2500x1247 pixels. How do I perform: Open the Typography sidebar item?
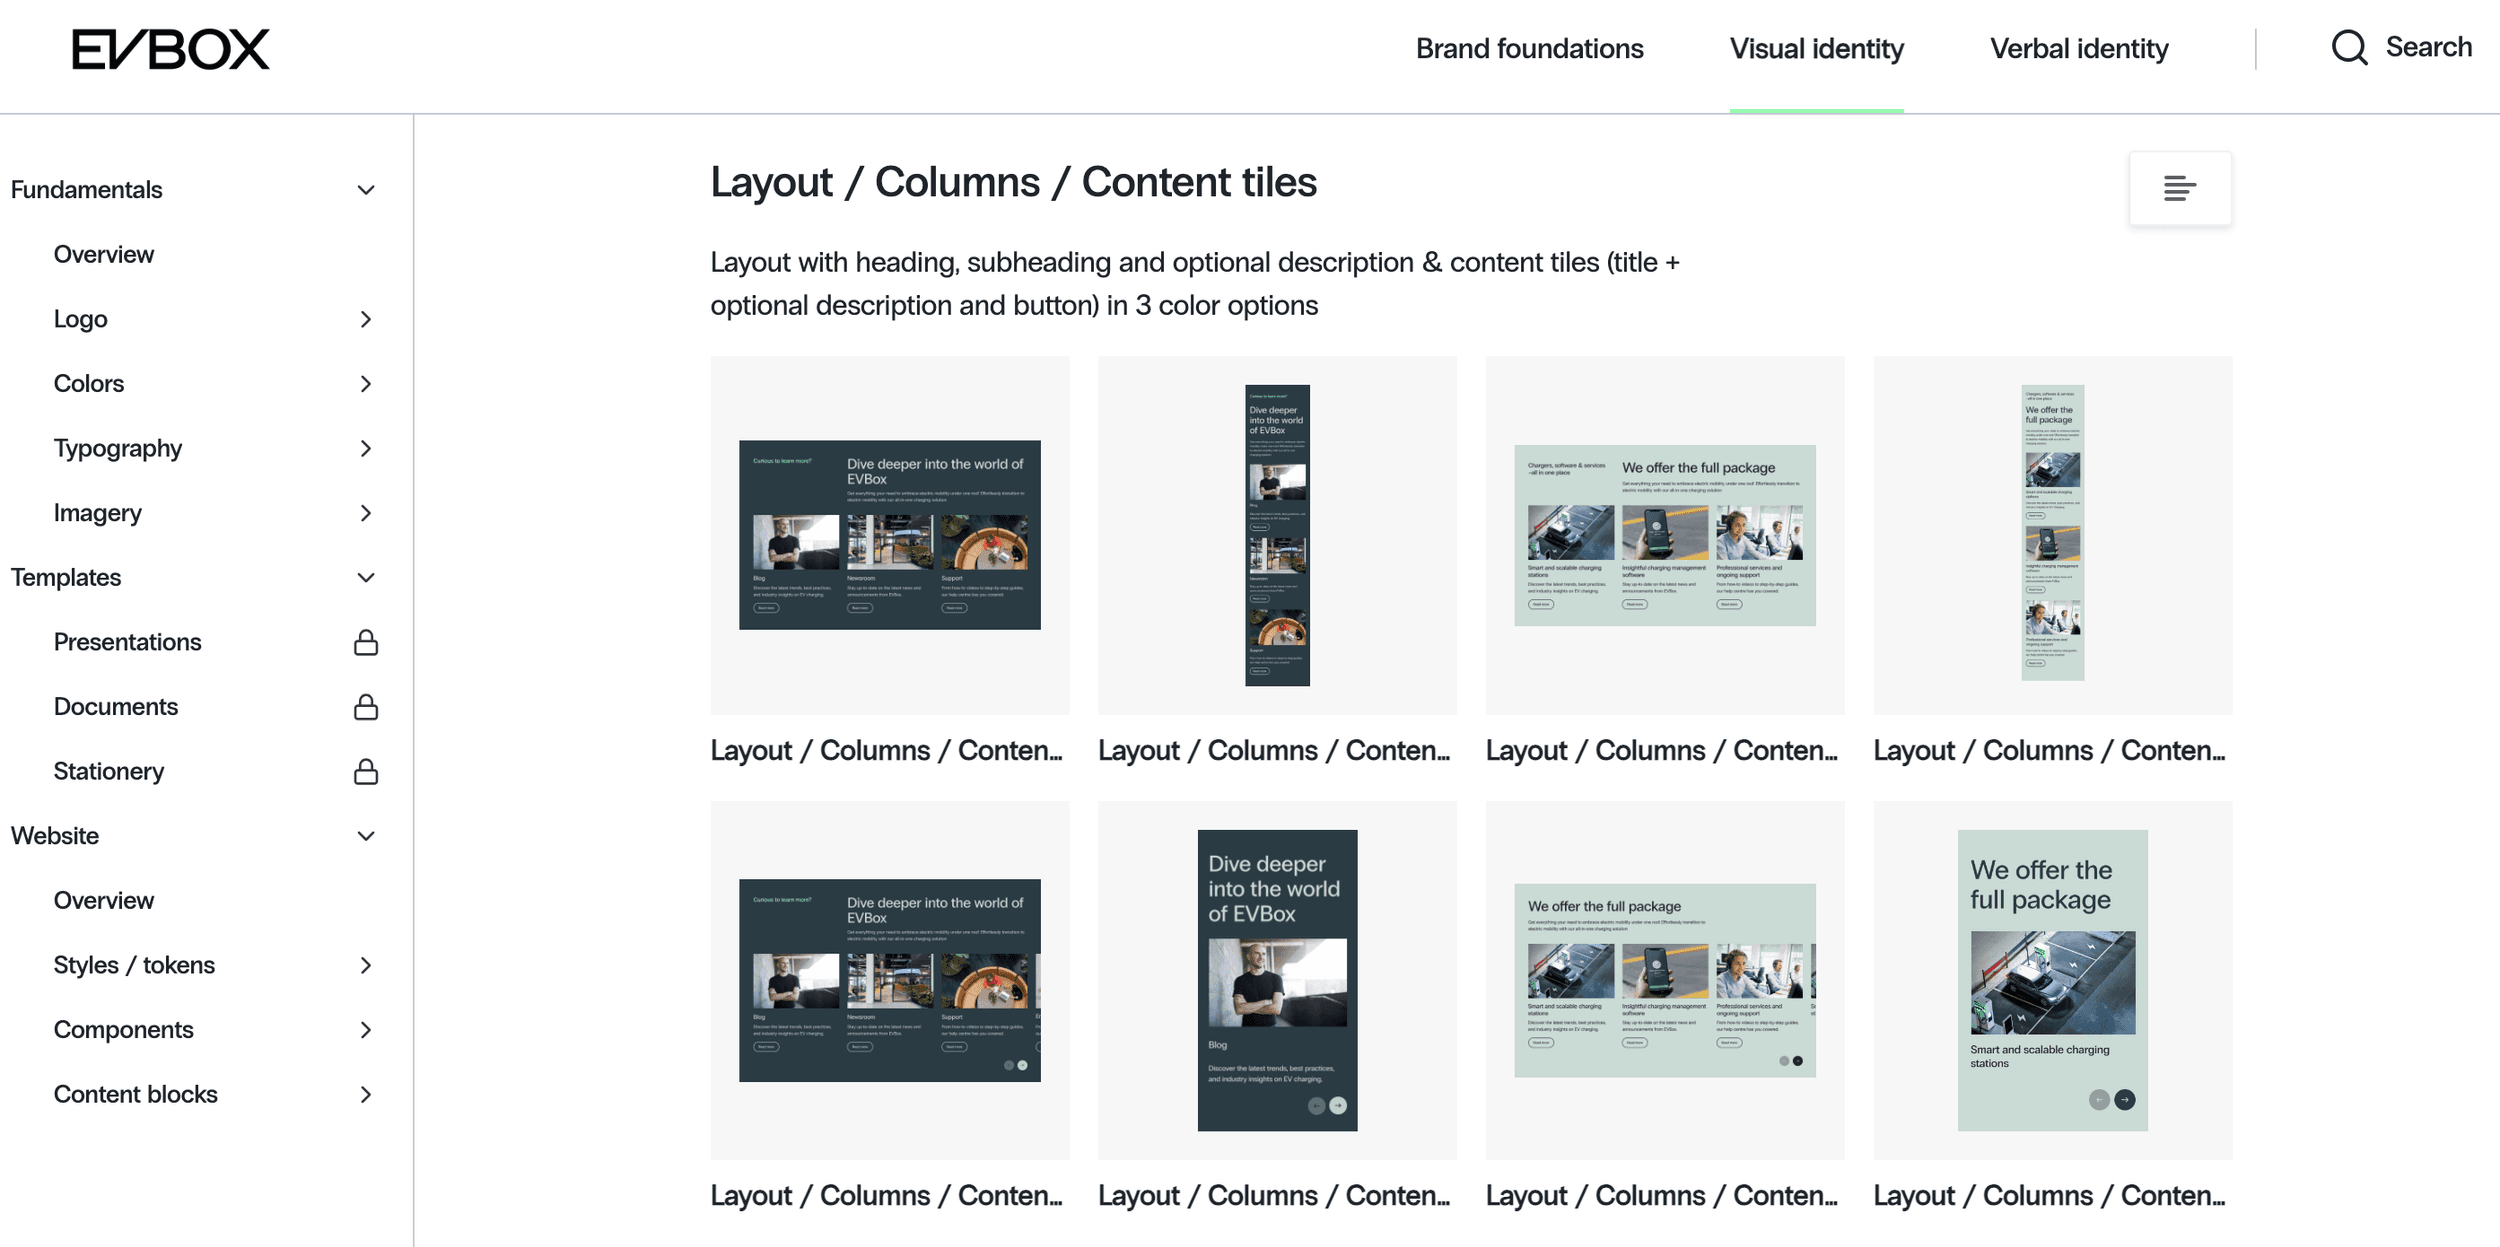118,448
